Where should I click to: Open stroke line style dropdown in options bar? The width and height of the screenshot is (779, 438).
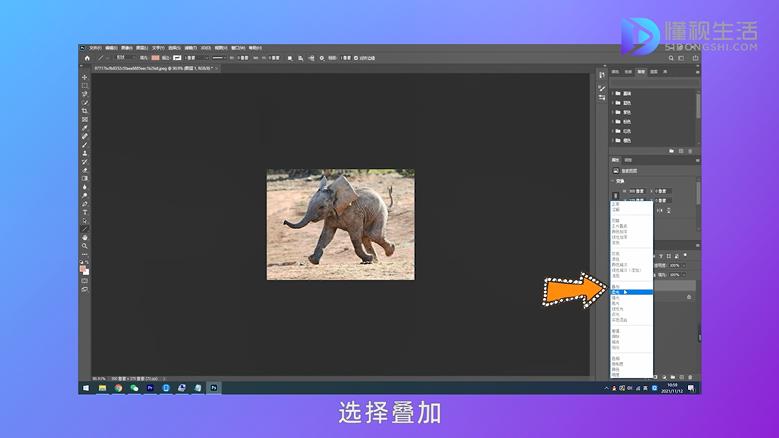[218, 58]
